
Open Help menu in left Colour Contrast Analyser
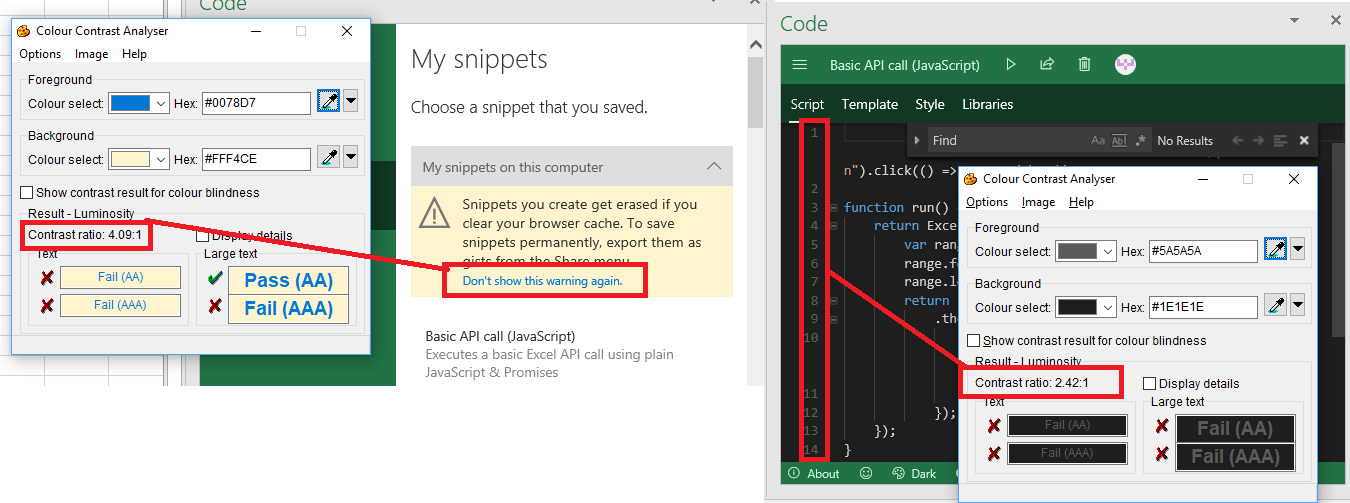click(134, 54)
